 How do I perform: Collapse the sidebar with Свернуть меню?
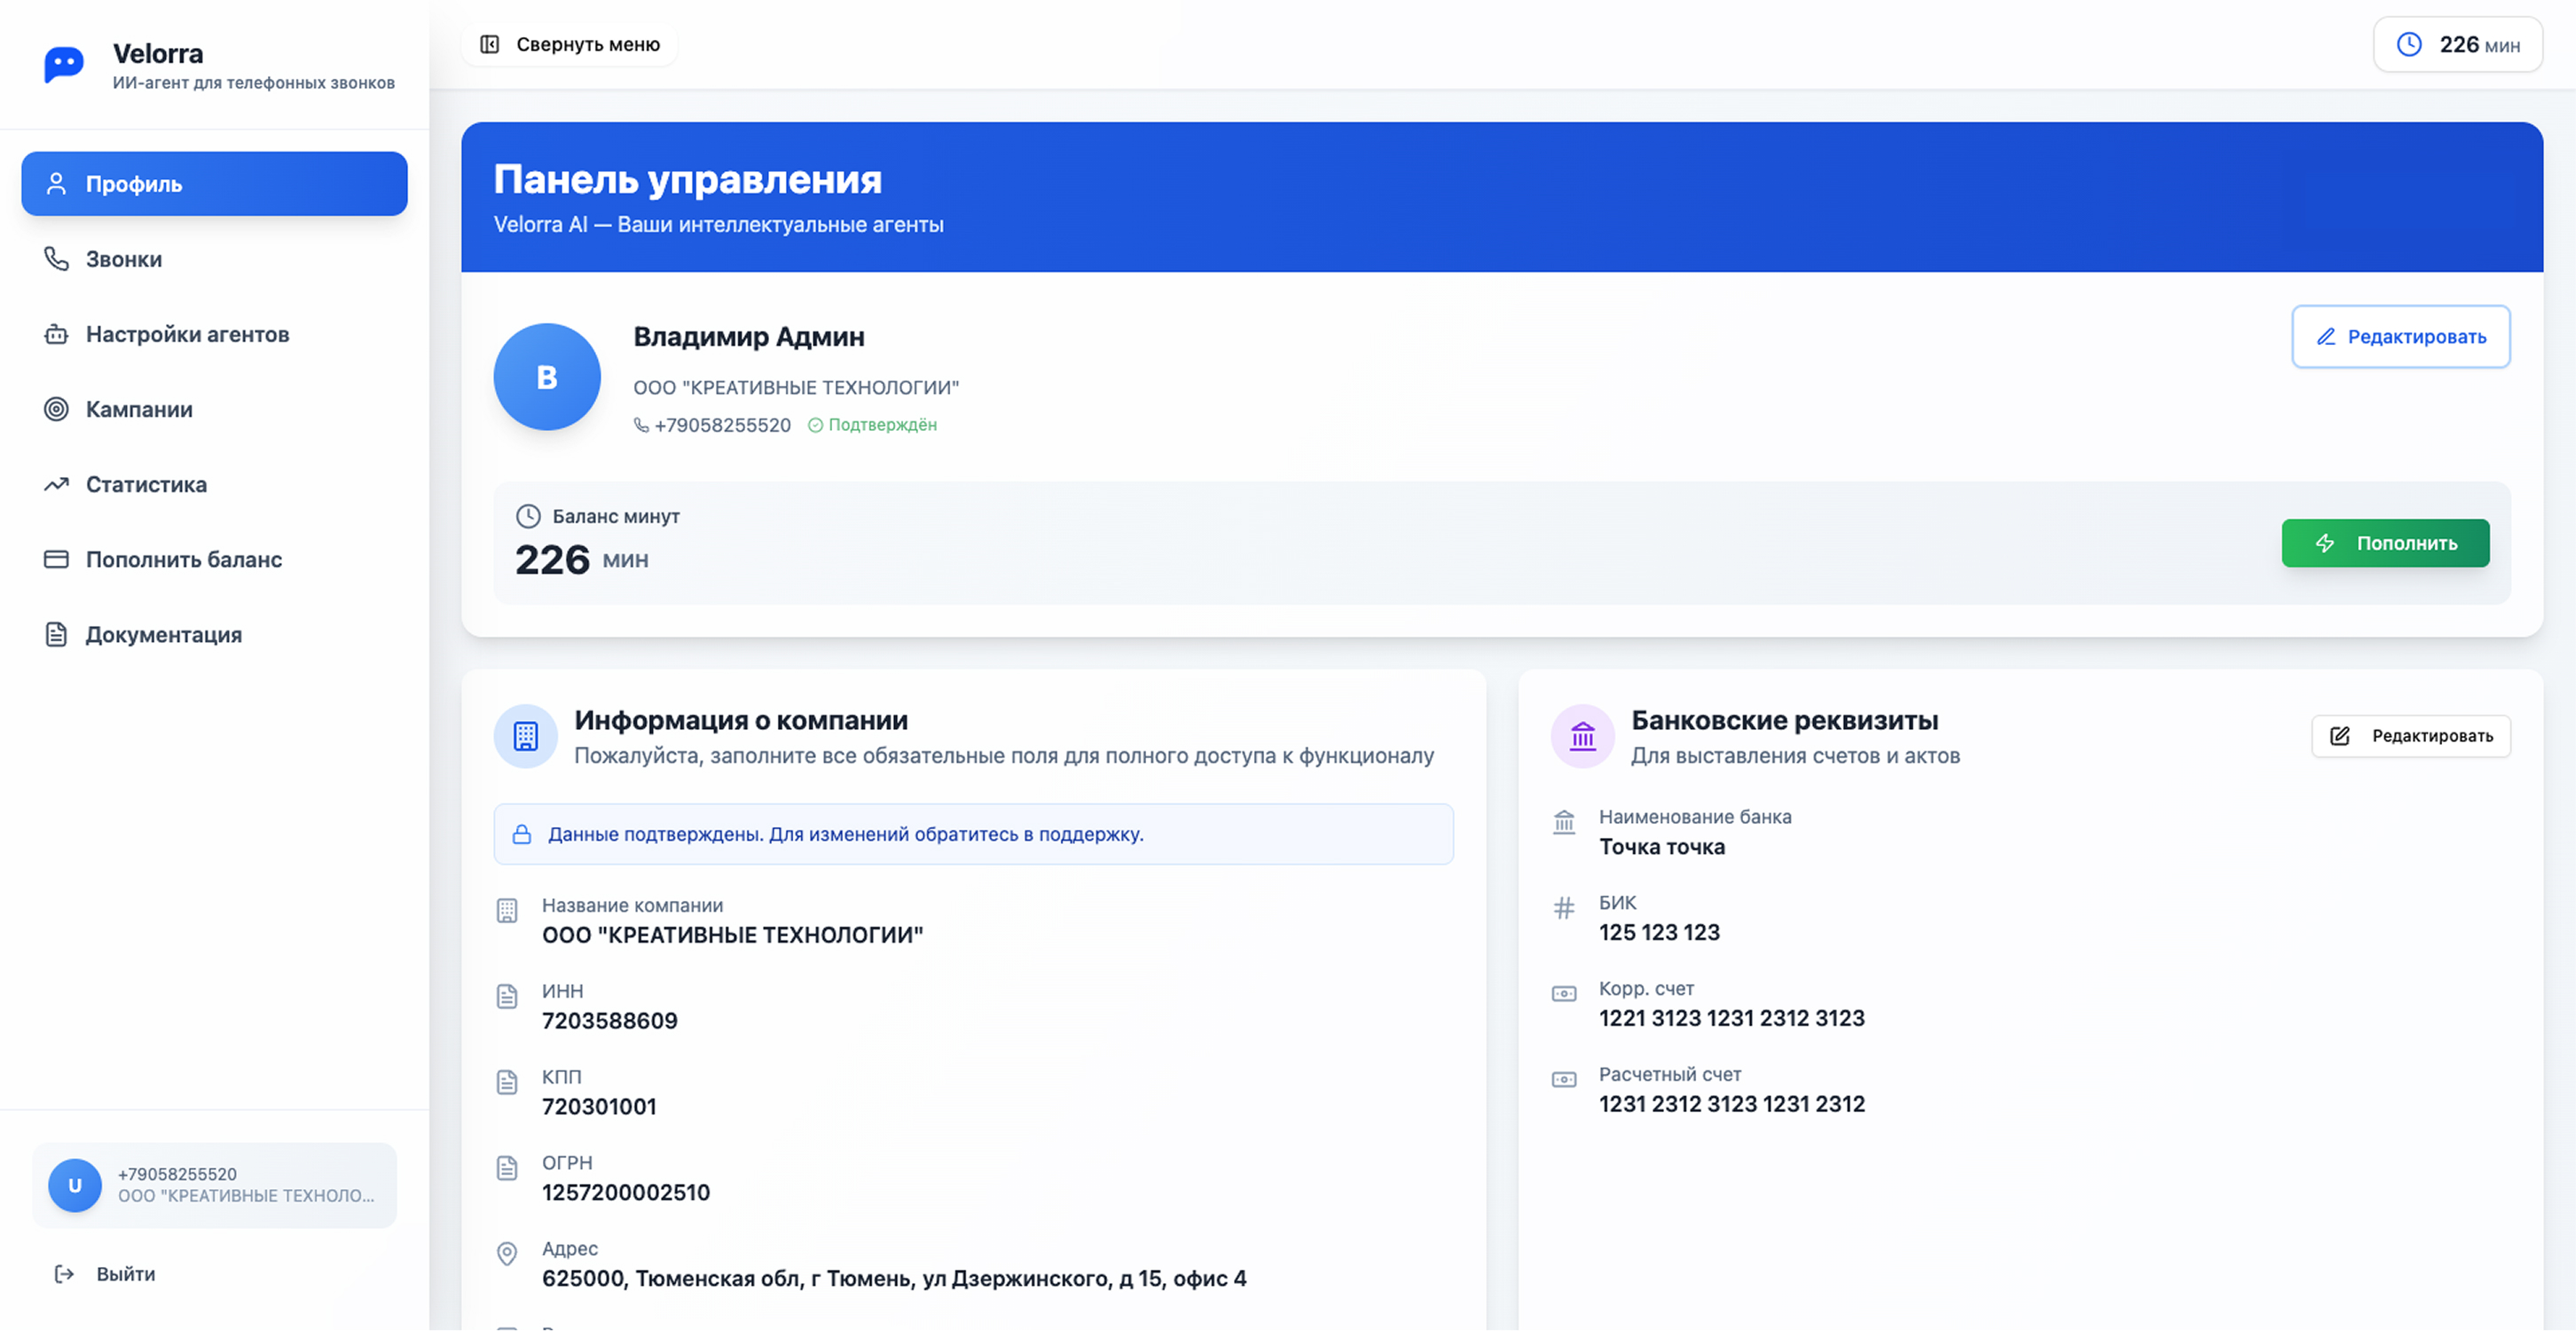tap(570, 44)
